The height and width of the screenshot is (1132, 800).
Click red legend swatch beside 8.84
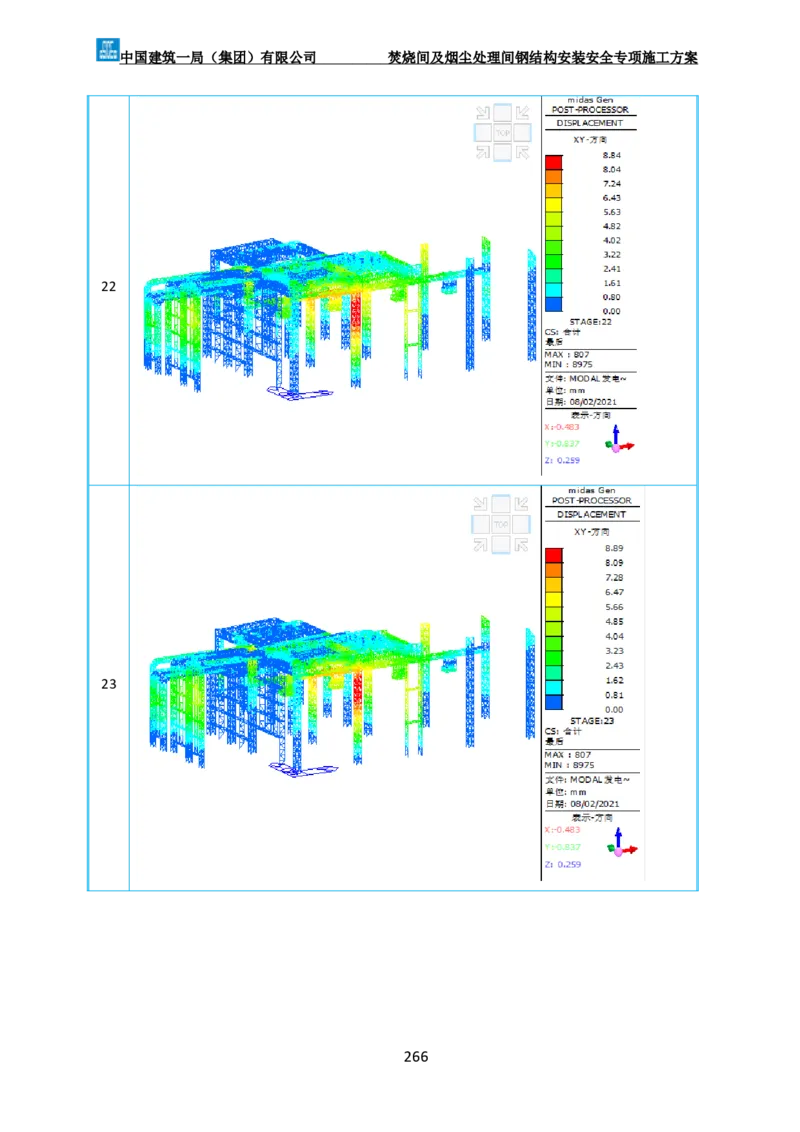point(554,163)
